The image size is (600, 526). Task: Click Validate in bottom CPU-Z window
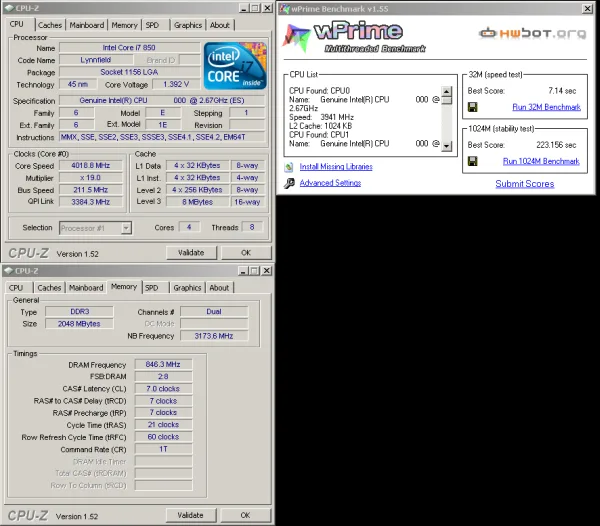pyautogui.click(x=191, y=515)
